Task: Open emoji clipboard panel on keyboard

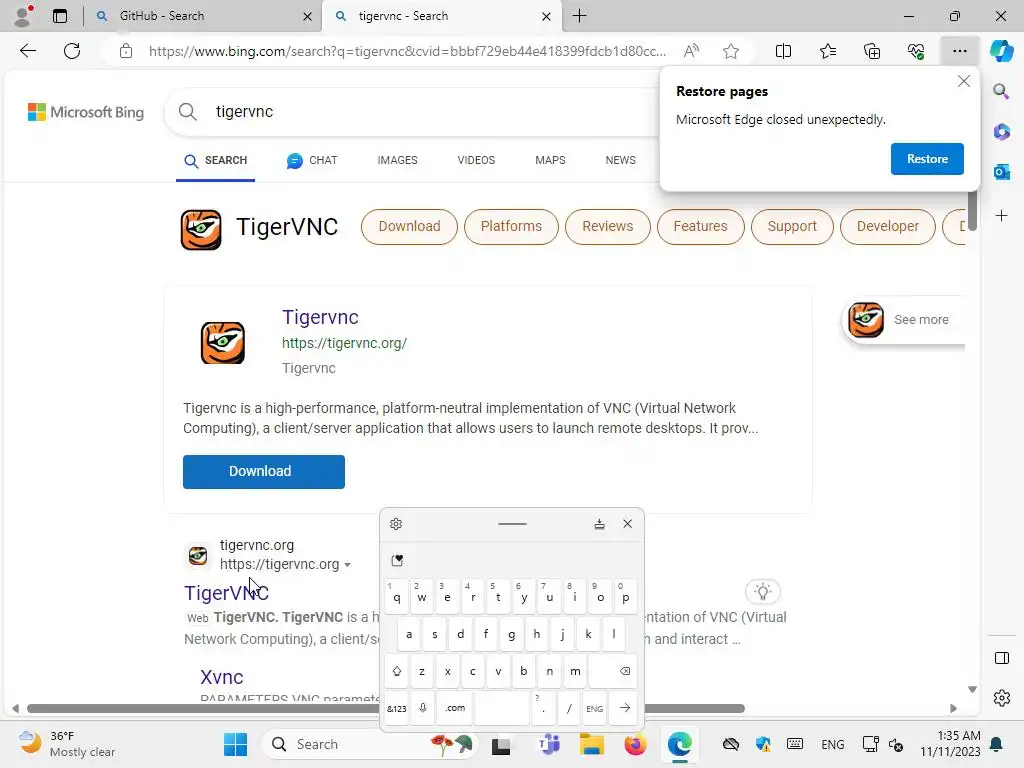Action: coord(397,560)
